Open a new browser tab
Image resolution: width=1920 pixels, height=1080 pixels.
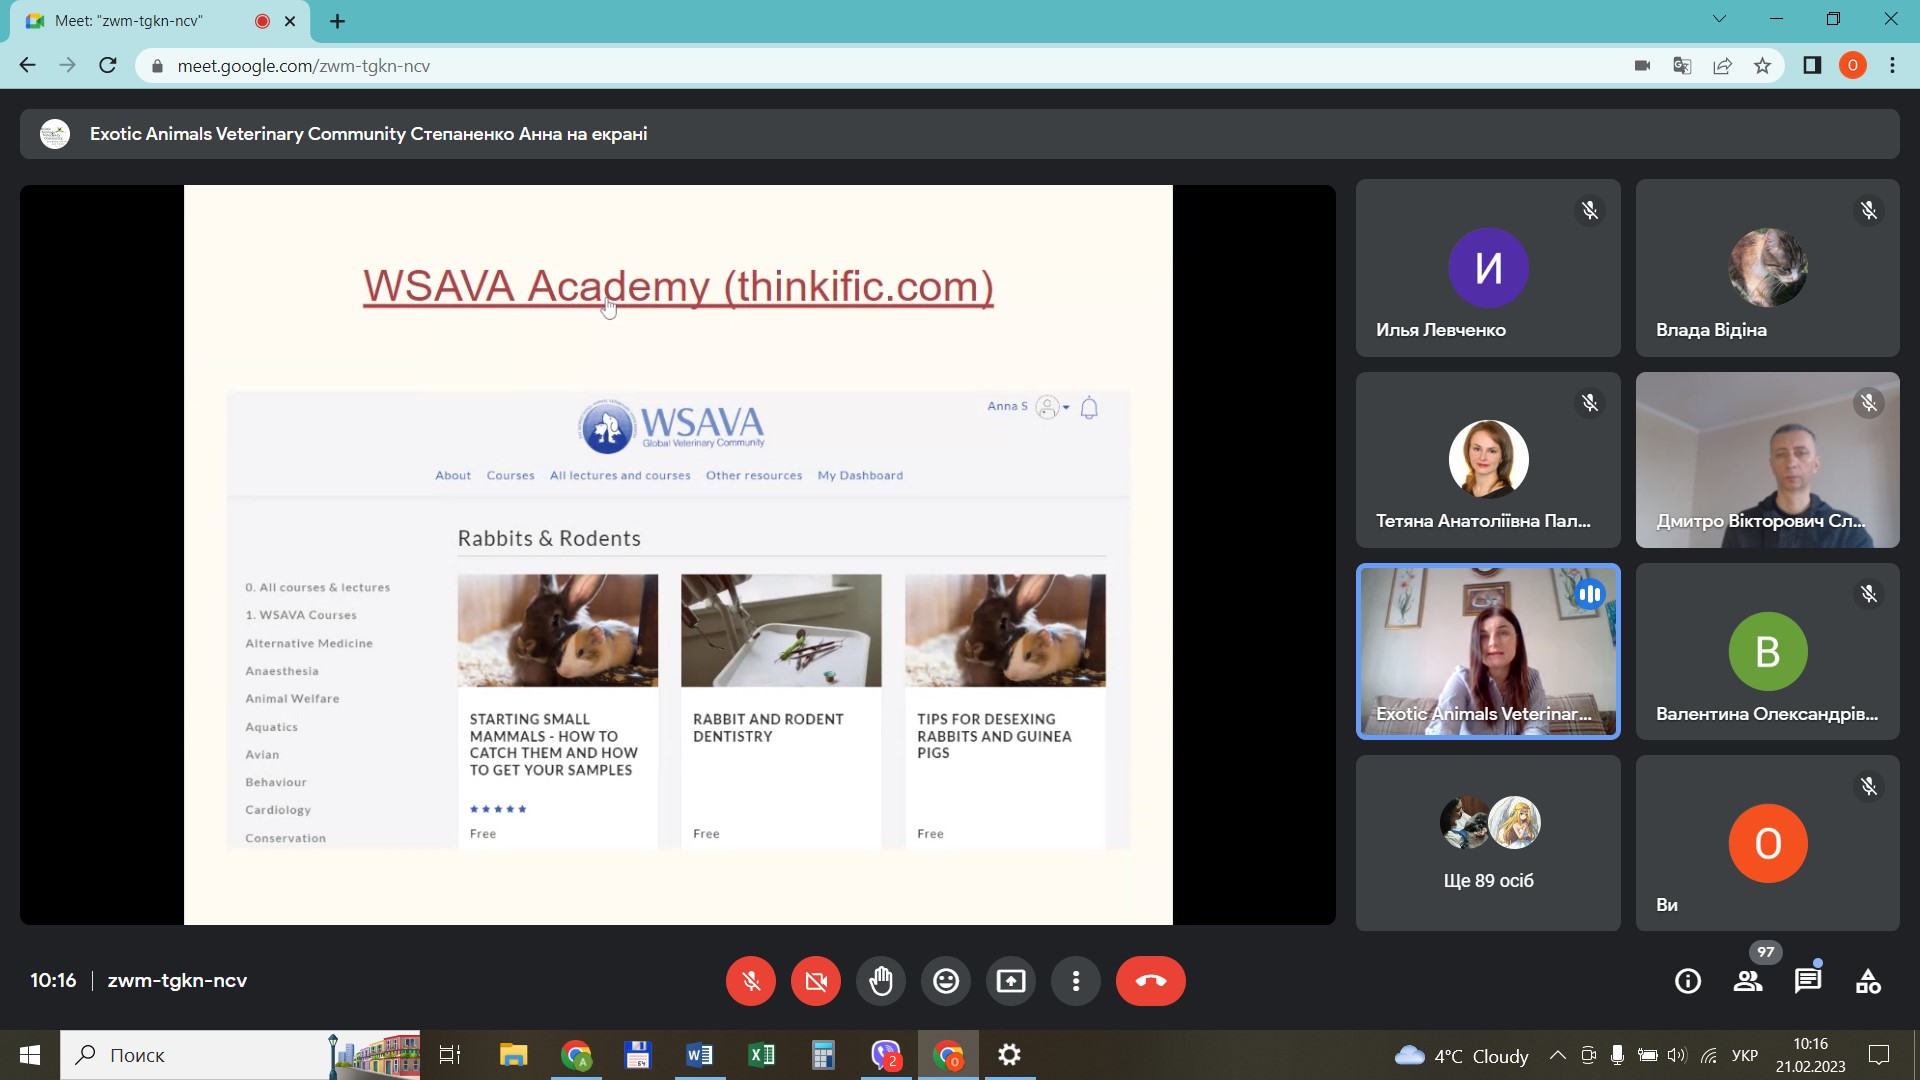click(338, 21)
